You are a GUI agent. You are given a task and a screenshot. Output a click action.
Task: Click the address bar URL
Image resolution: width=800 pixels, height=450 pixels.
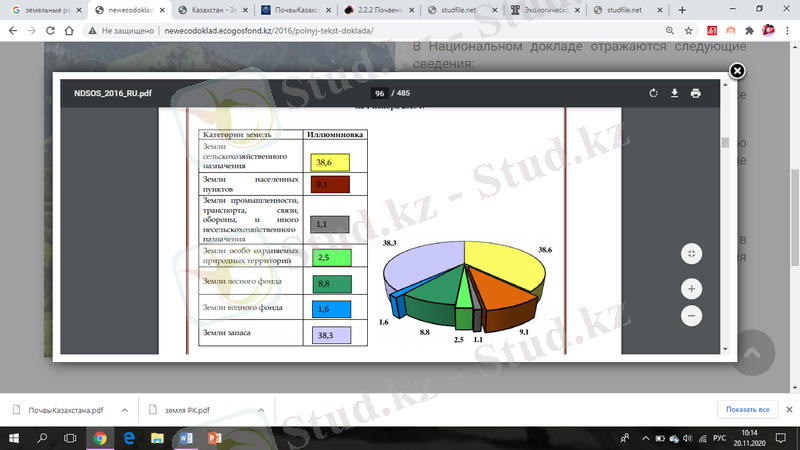(x=269, y=31)
